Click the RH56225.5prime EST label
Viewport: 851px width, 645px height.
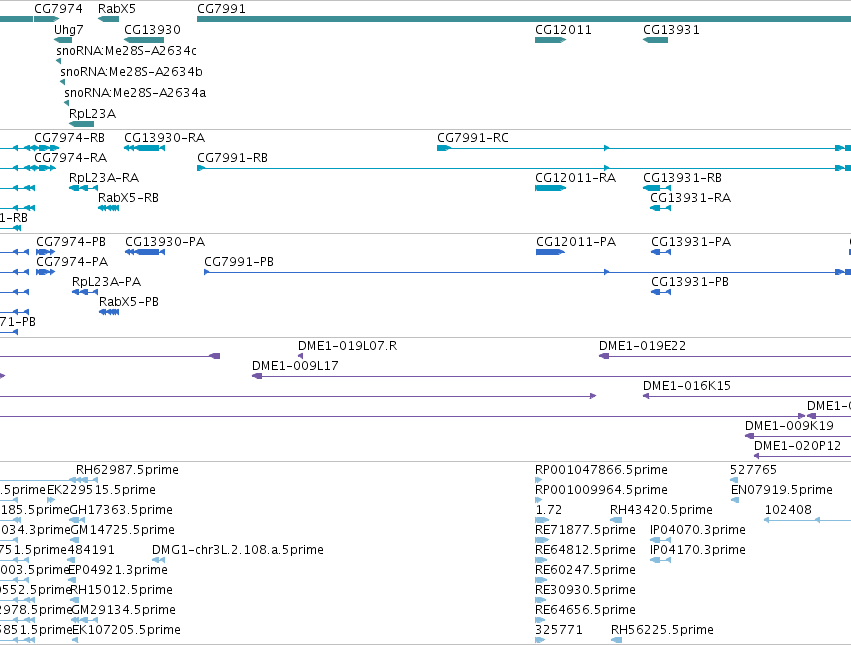(662, 630)
